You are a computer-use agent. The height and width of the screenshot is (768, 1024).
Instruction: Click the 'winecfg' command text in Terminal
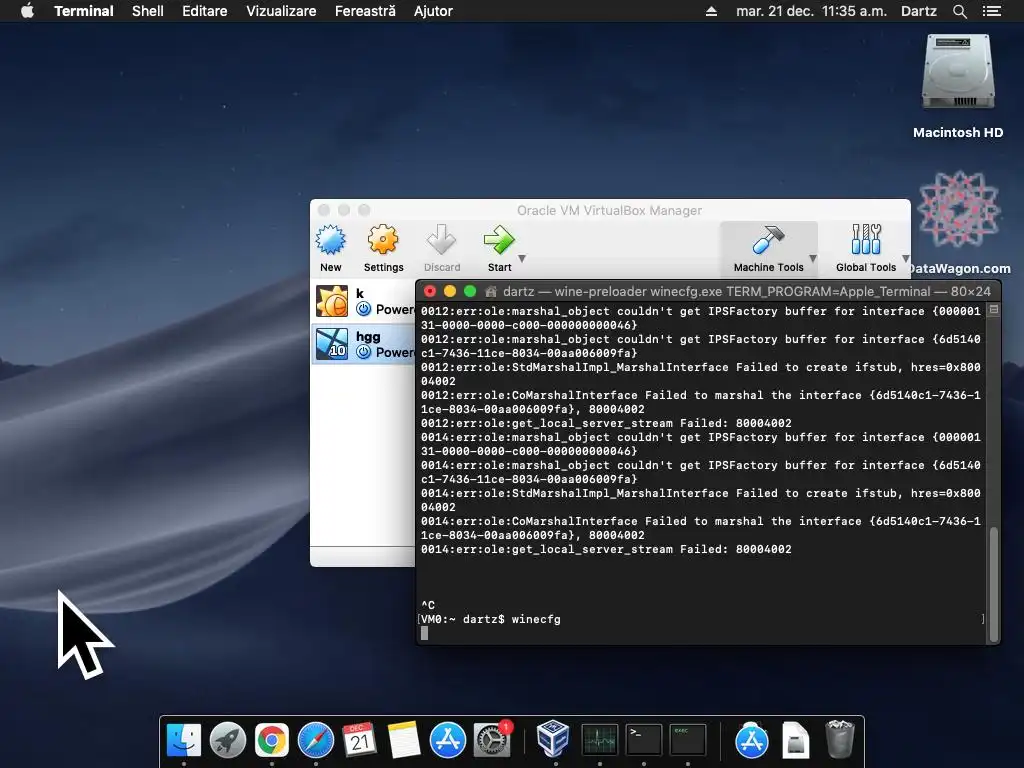click(536, 619)
